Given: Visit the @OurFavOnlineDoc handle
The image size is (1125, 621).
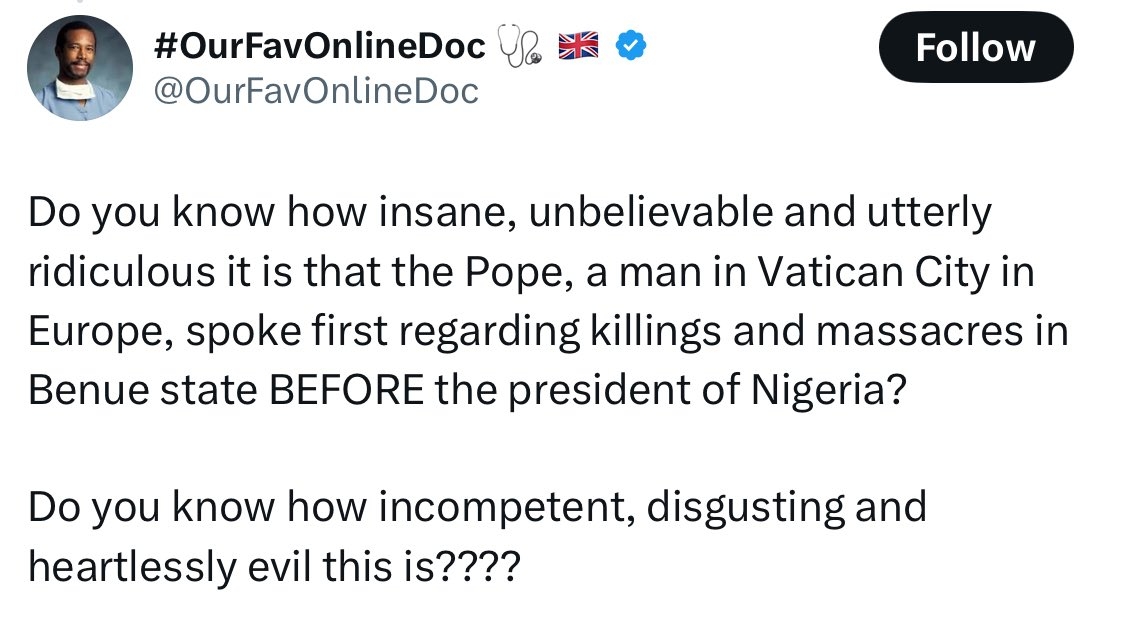Looking at the screenshot, I should pyautogui.click(x=313, y=91).
